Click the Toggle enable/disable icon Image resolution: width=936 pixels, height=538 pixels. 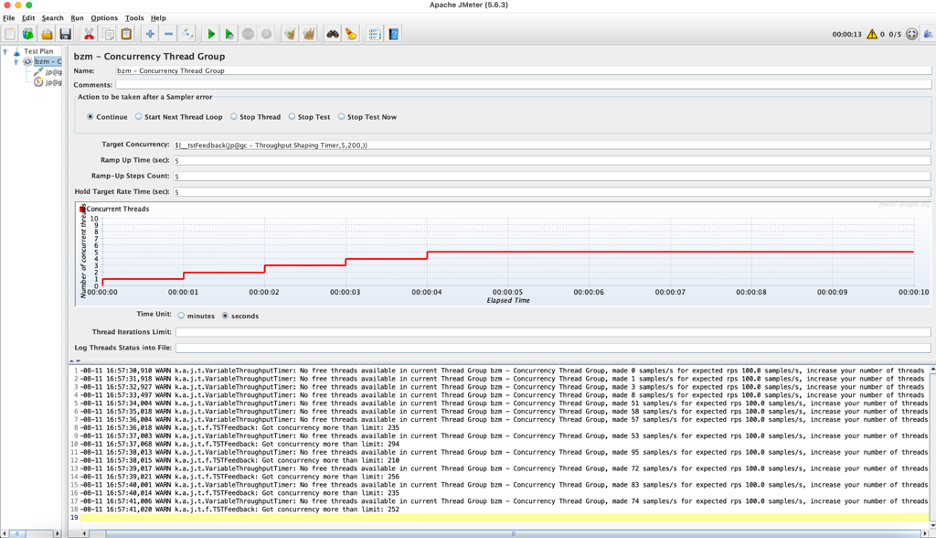tap(187, 34)
